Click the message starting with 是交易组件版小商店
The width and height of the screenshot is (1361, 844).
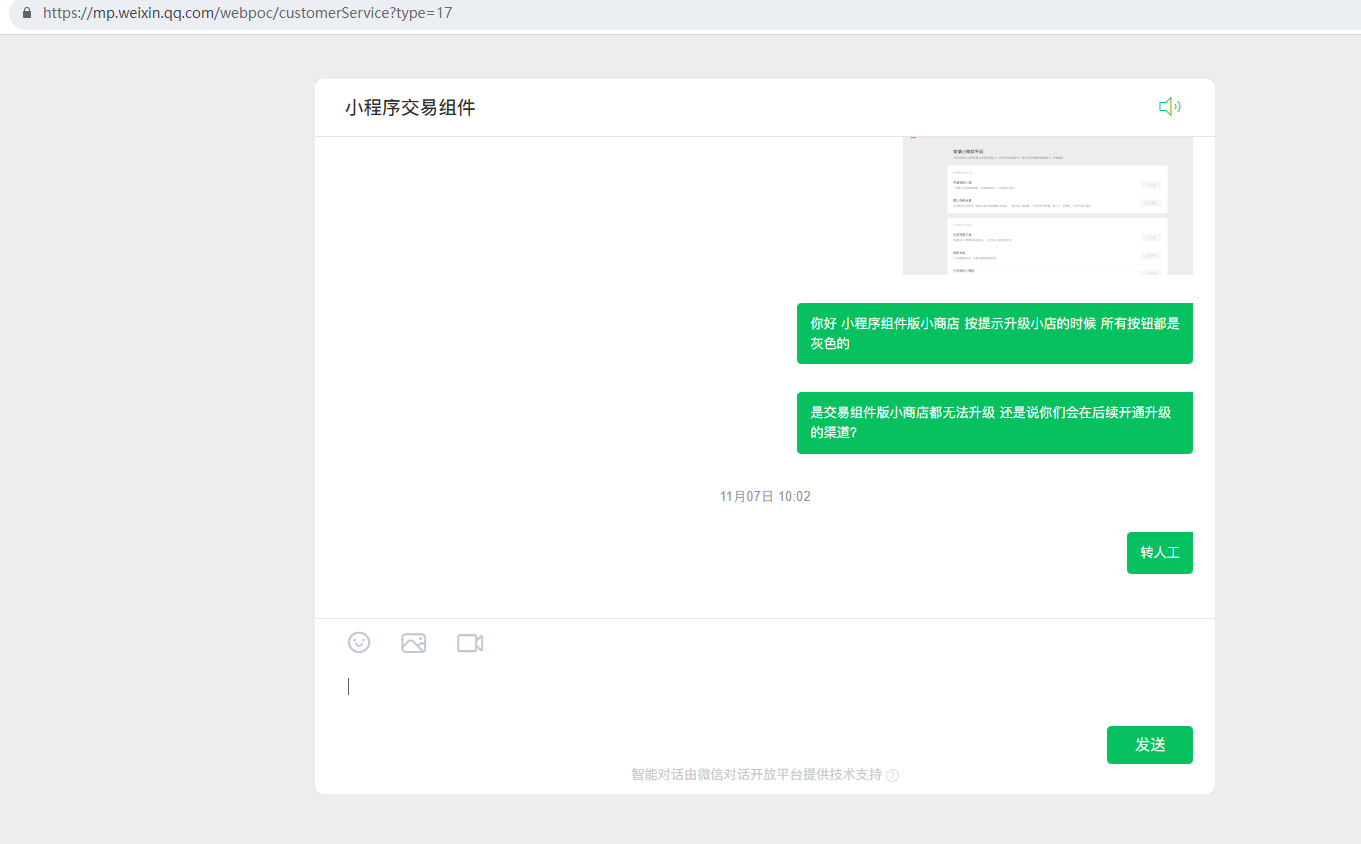[995, 423]
